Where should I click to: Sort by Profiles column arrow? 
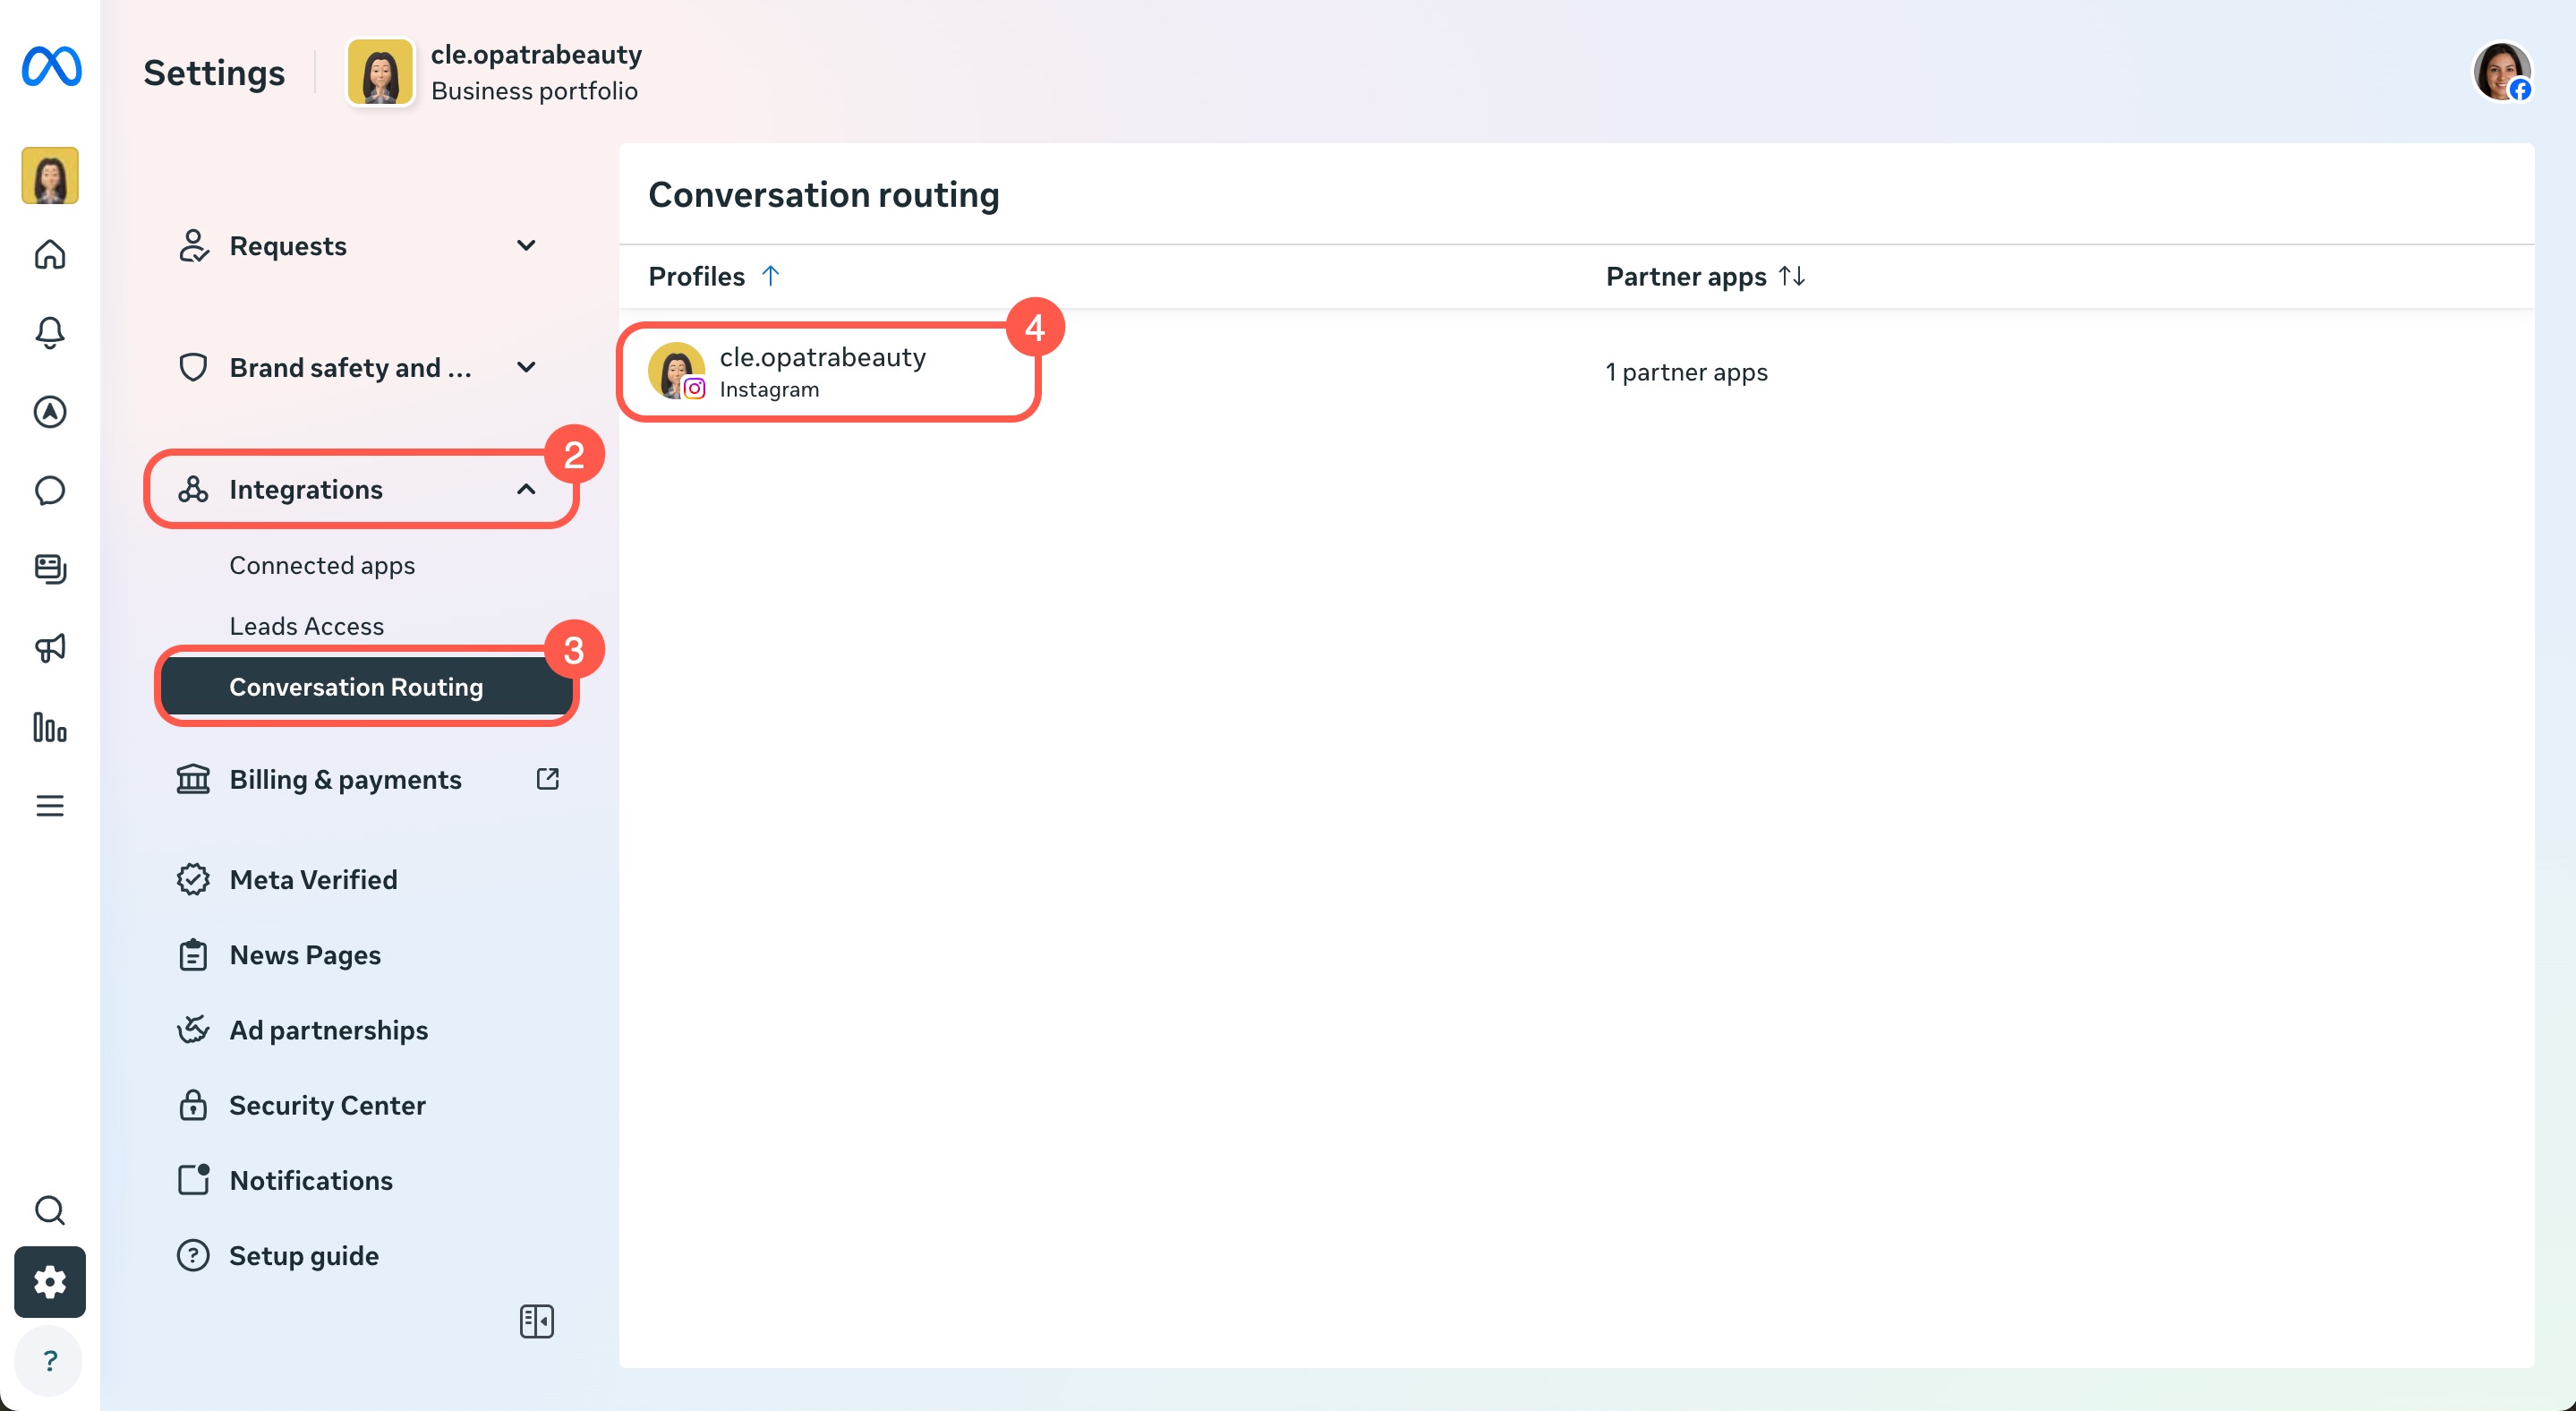770,276
